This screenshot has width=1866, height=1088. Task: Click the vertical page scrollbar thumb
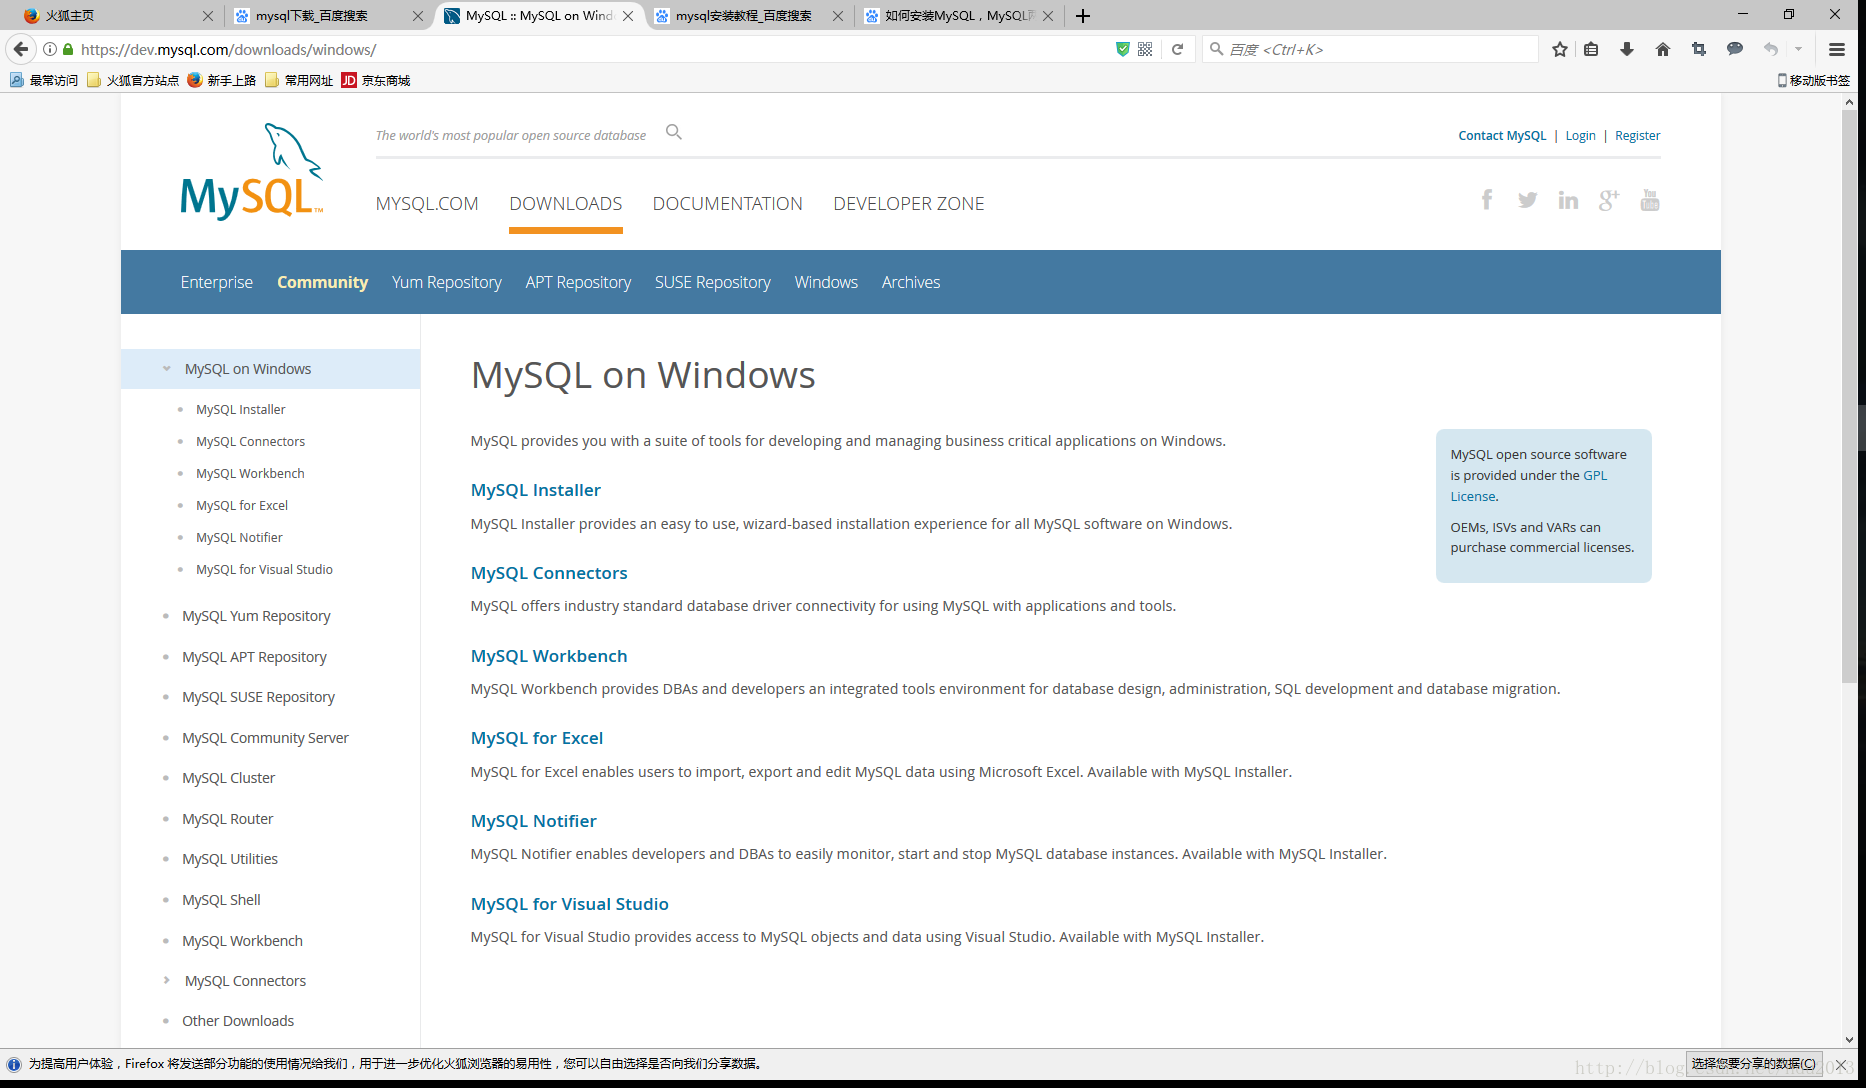pyautogui.click(x=1849, y=395)
